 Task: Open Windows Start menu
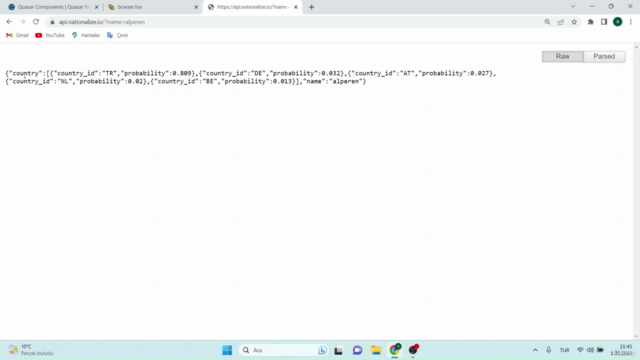click(x=227, y=350)
